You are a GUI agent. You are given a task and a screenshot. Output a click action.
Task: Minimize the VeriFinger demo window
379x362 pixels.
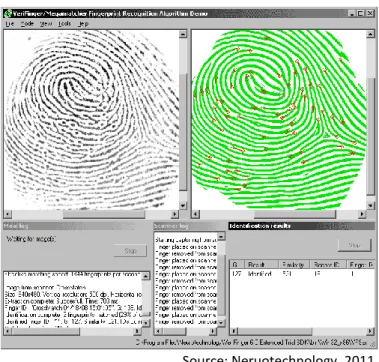pos(352,14)
